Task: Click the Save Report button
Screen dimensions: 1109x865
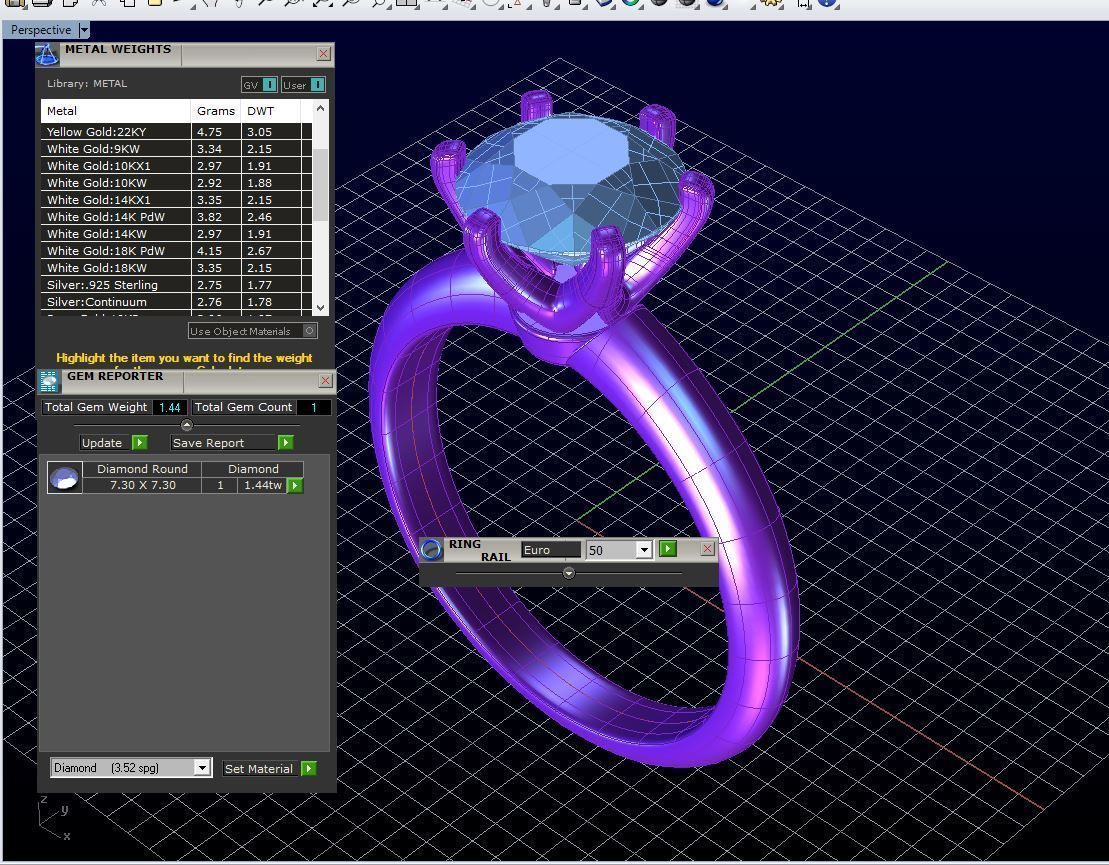Action: (x=232, y=443)
